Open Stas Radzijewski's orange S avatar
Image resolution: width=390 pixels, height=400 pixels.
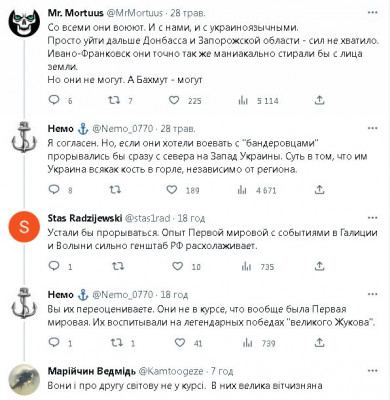click(24, 227)
